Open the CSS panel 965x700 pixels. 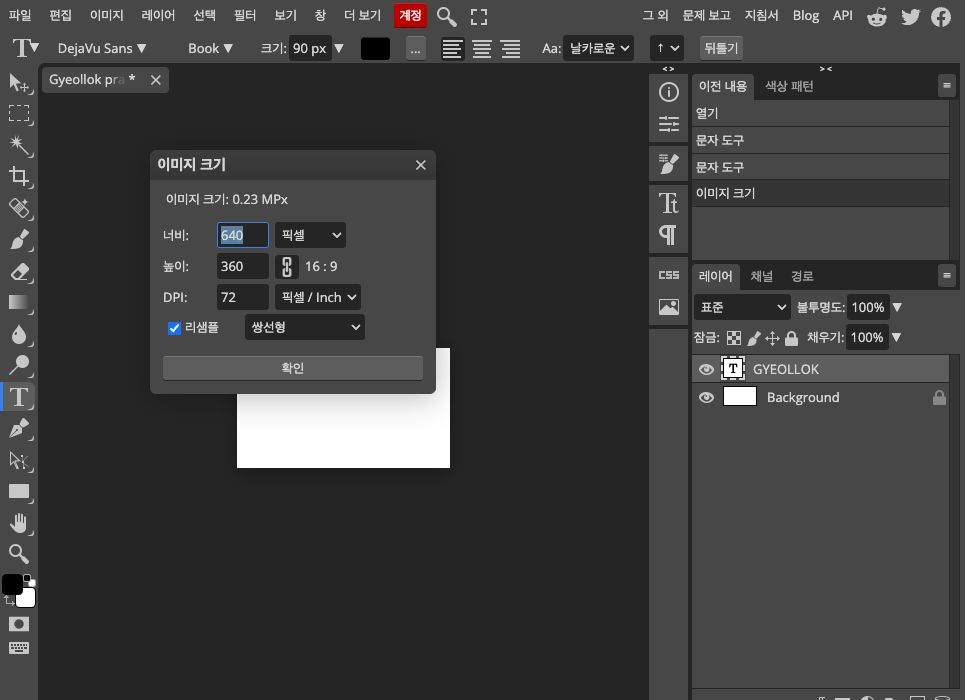click(x=668, y=275)
